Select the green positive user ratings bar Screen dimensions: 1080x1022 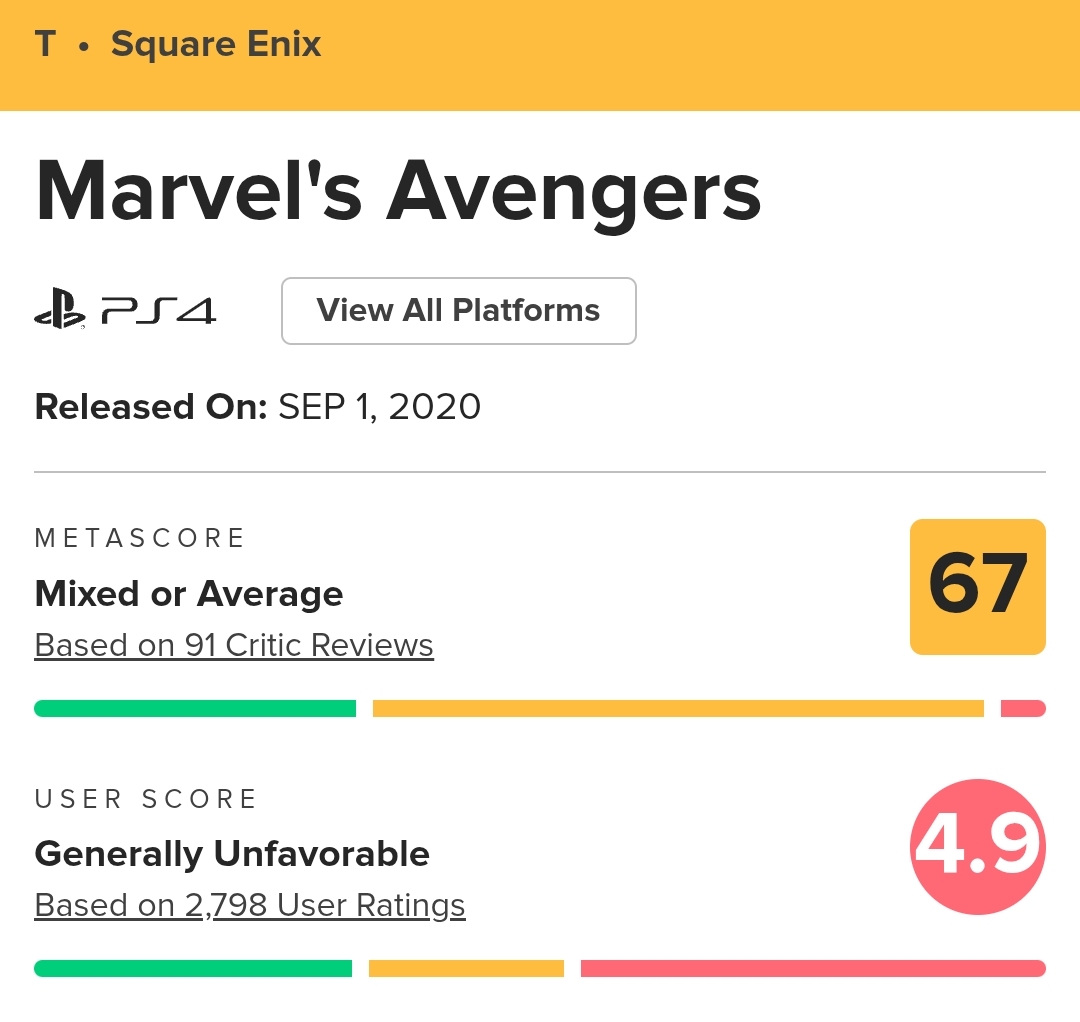pyautogui.click(x=193, y=968)
